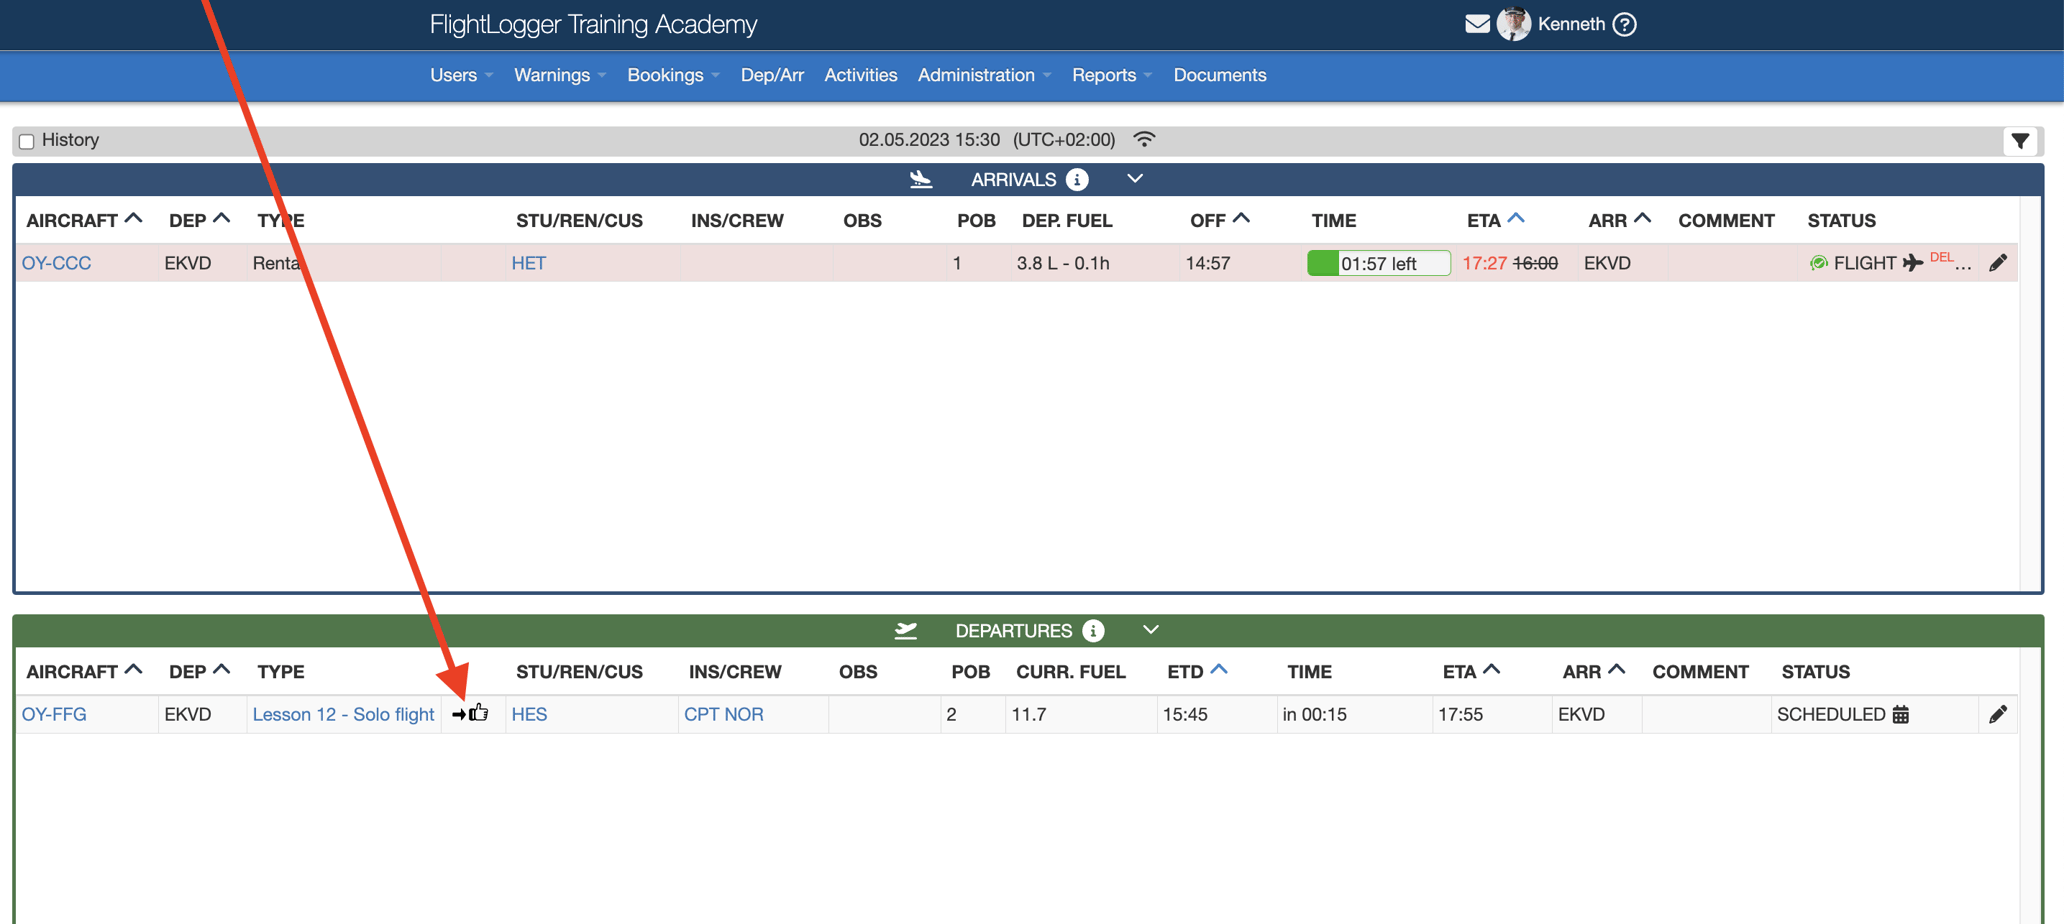Collapse the Arrivals section chevron
2064x924 pixels.
tap(1134, 179)
